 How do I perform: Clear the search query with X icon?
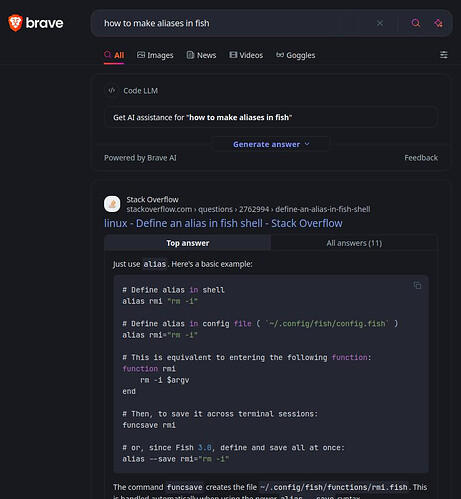(x=380, y=23)
